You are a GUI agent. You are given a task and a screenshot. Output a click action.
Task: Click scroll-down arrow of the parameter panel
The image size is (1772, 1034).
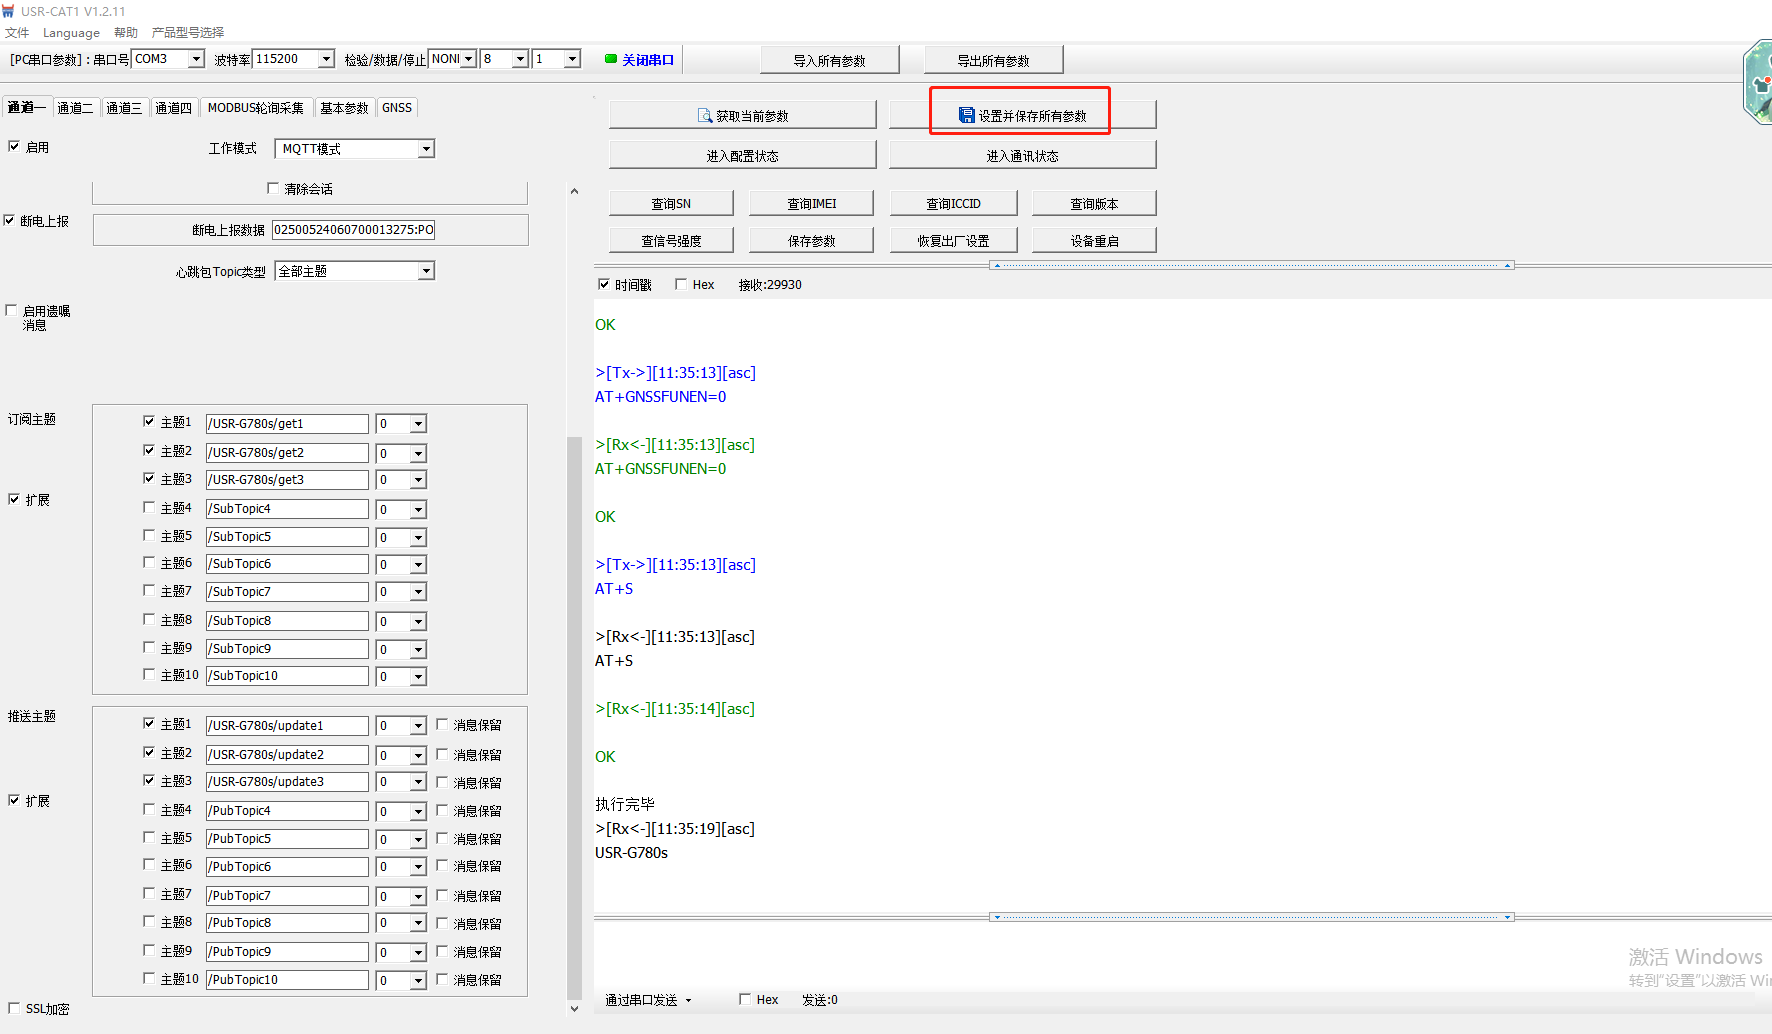click(x=574, y=1008)
